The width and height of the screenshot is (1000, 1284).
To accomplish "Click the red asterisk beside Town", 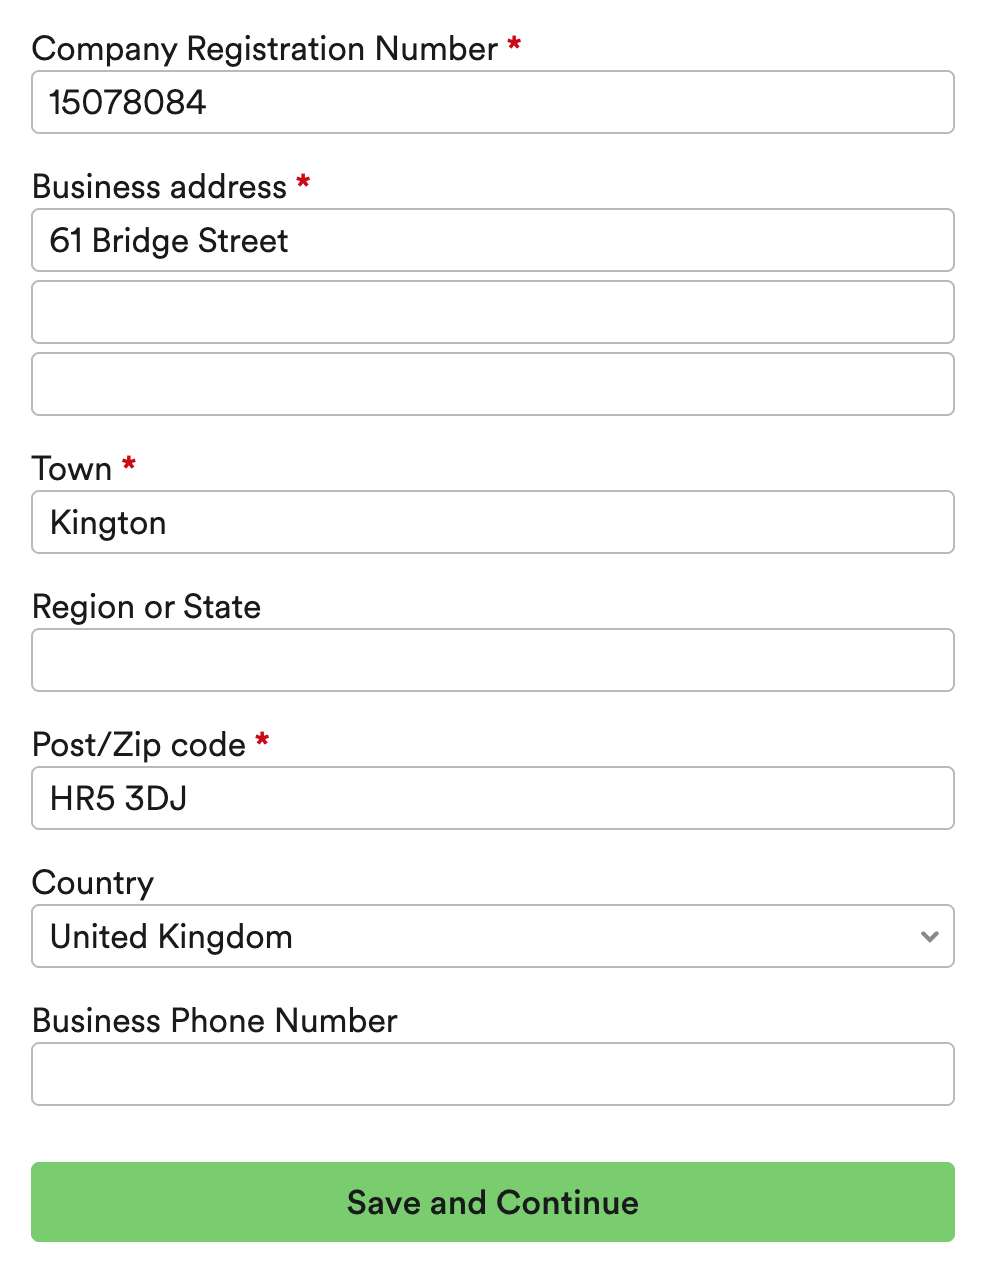I will click(129, 464).
